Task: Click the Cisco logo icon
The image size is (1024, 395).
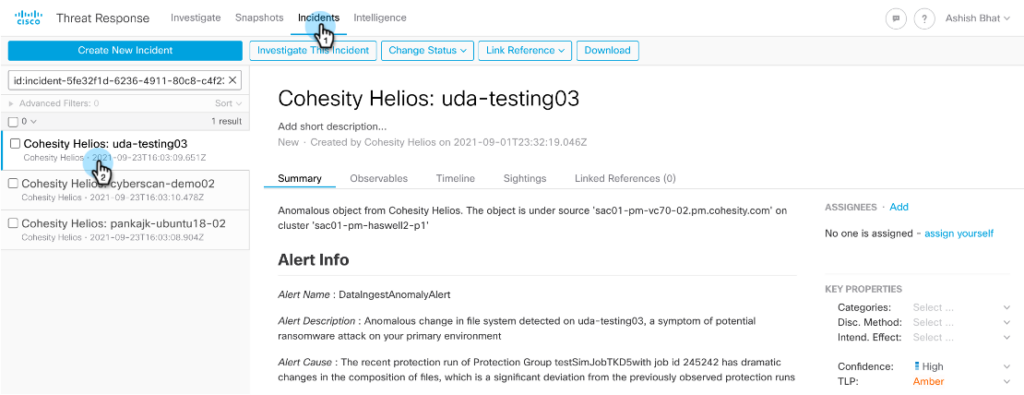Action: 28,18
